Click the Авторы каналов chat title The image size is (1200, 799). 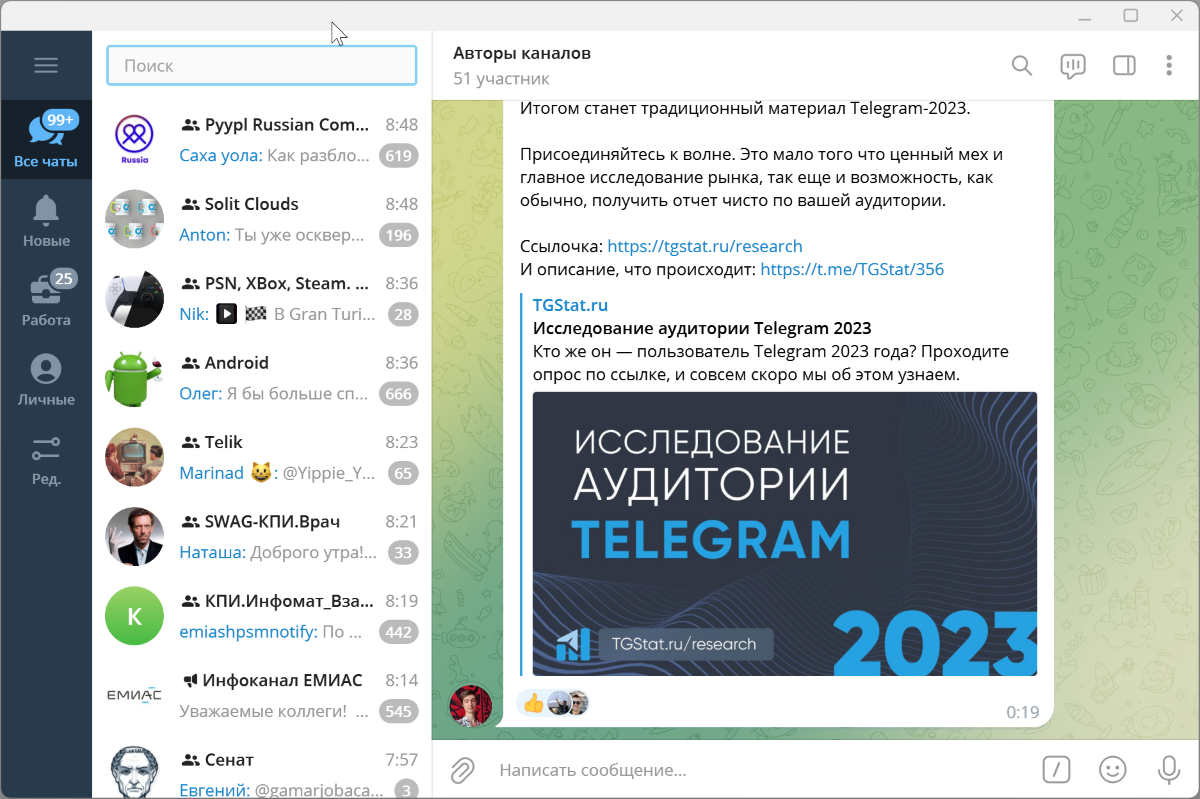coord(522,53)
